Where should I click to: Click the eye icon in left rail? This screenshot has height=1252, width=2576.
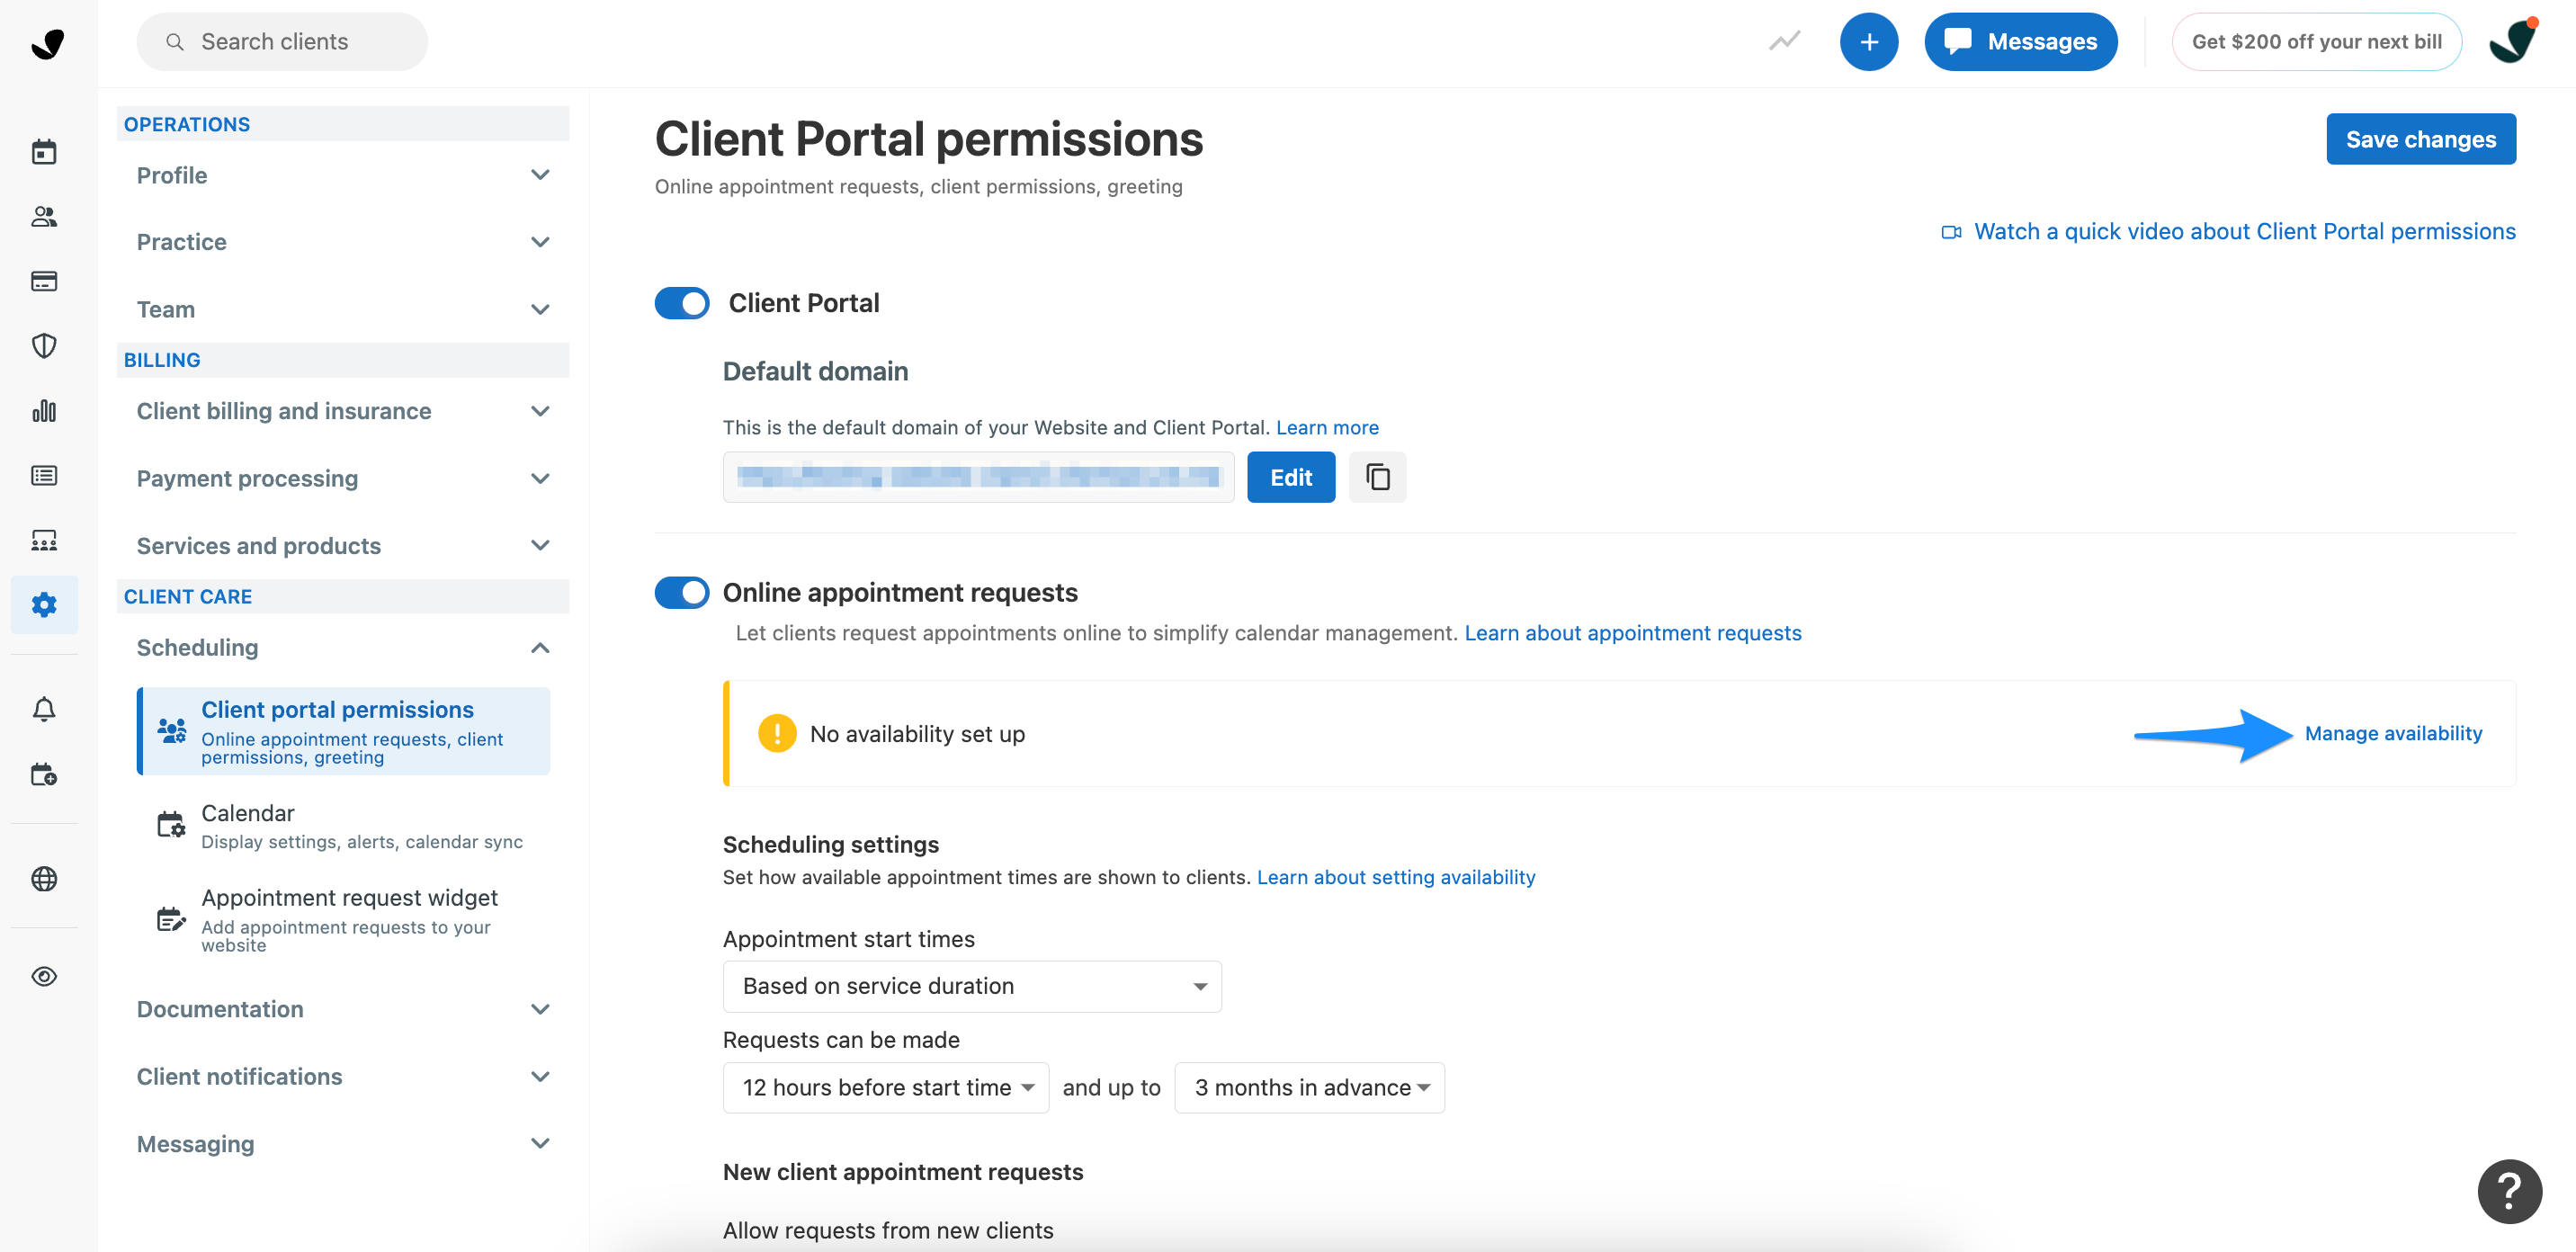click(x=44, y=976)
